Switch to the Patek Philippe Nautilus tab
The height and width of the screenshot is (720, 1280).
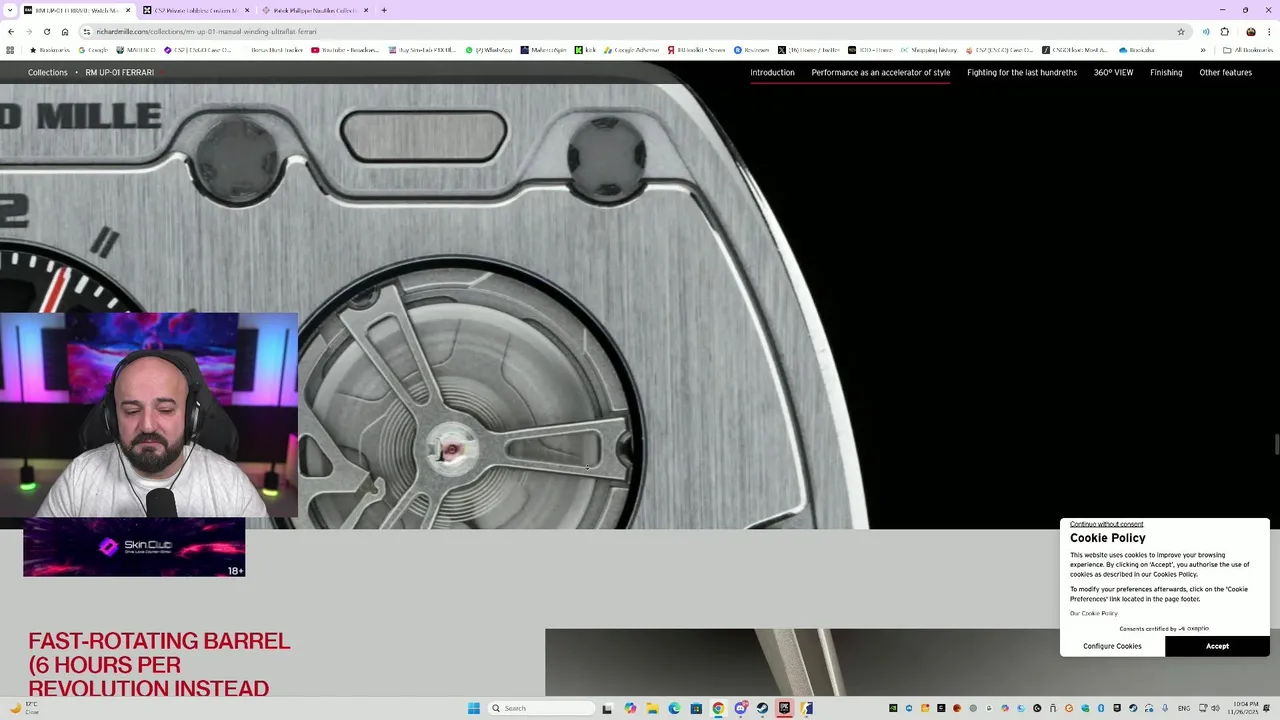[314, 10]
